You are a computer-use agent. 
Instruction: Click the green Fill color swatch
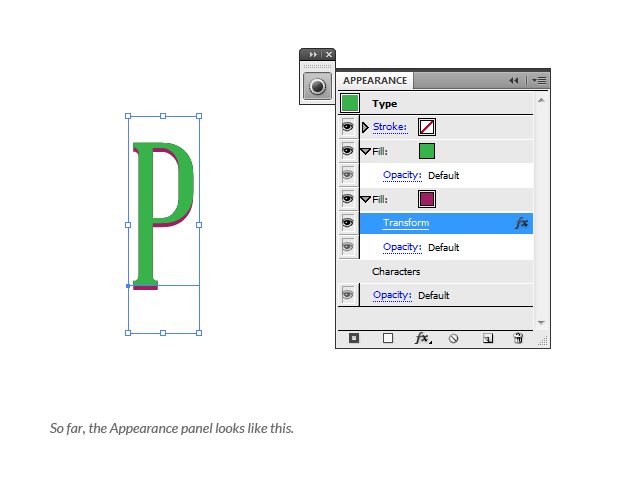(x=427, y=151)
